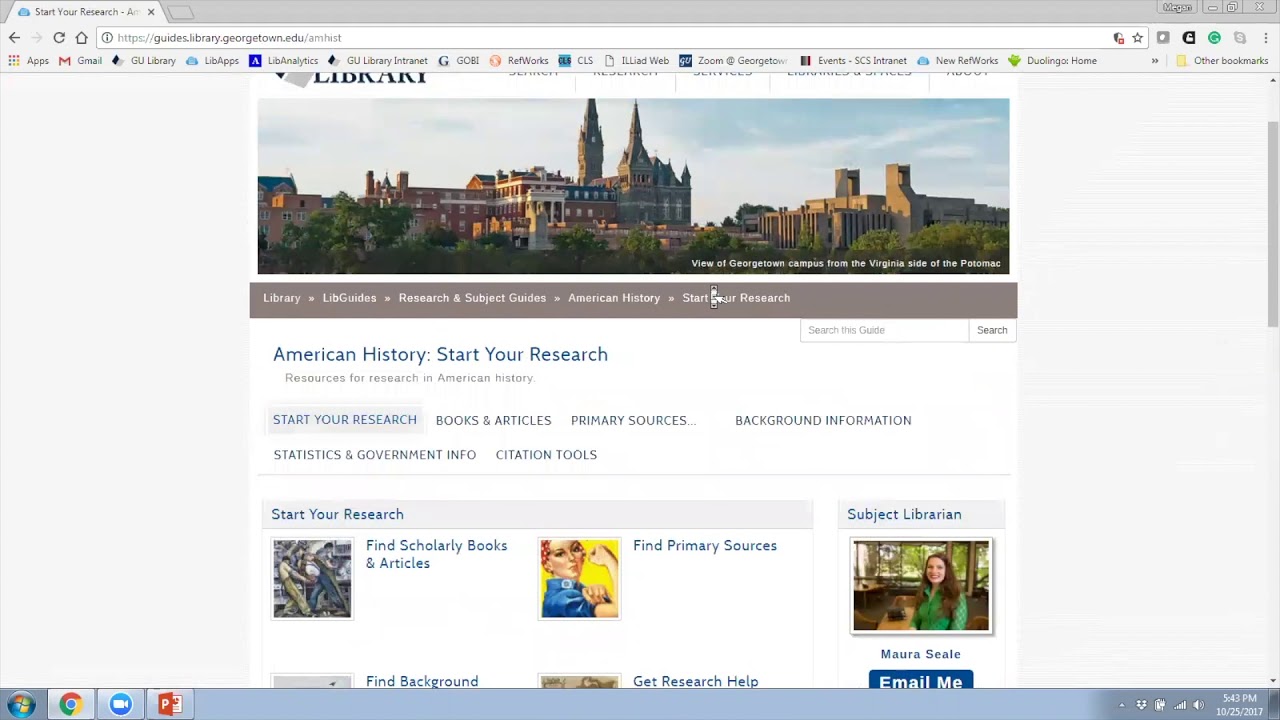The height and width of the screenshot is (720, 1280).
Task: Click the Rosie the Riveter thumbnail
Action: [580, 579]
